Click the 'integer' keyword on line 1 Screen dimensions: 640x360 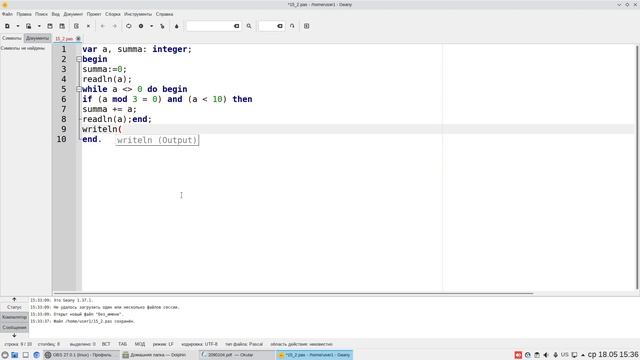169,49
